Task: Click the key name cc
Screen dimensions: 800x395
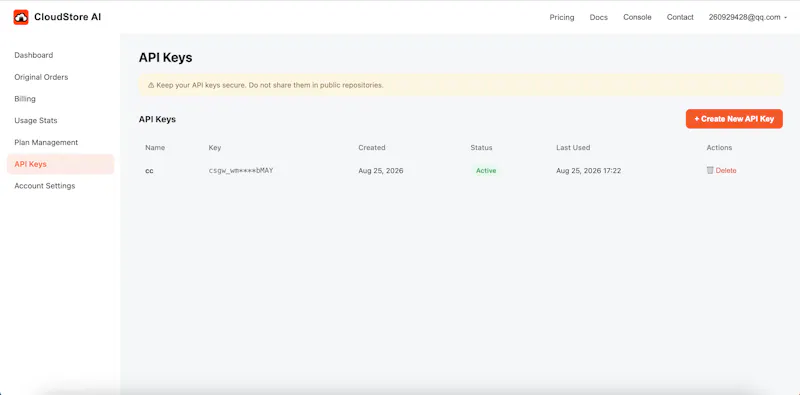Action: coord(149,171)
